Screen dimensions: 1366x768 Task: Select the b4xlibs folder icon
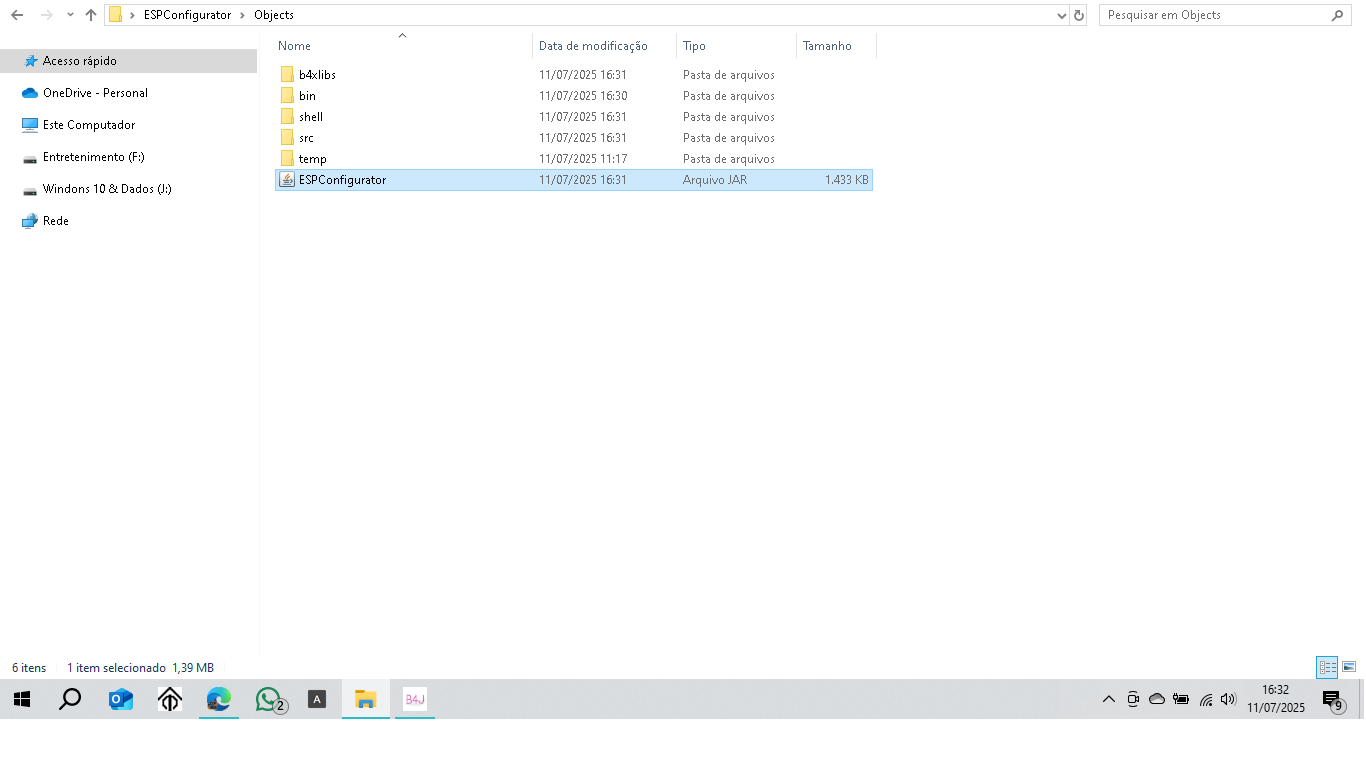pyautogui.click(x=287, y=75)
